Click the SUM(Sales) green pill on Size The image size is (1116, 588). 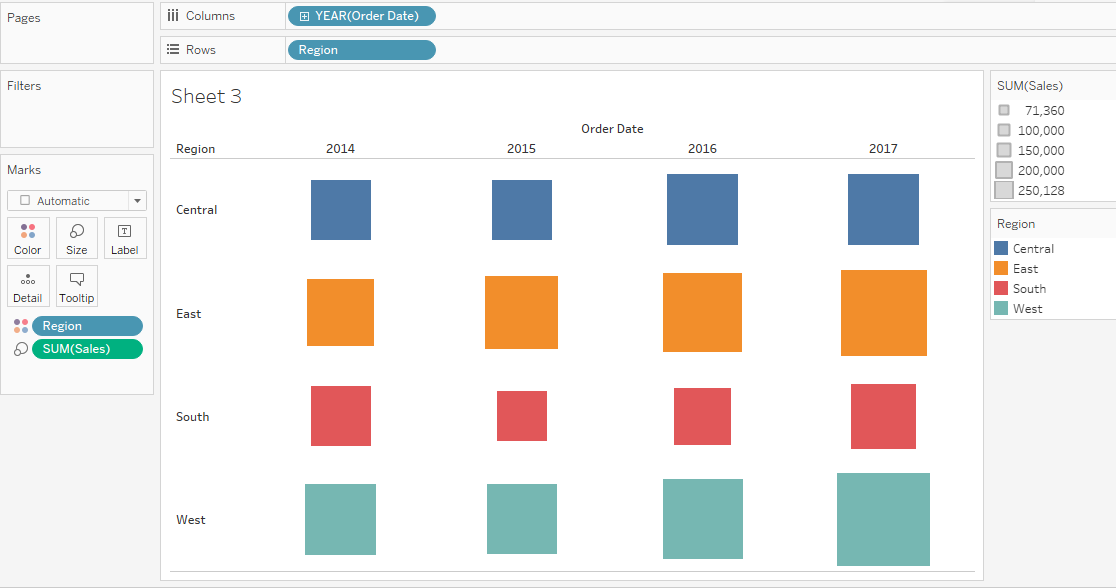pyautogui.click(x=87, y=348)
